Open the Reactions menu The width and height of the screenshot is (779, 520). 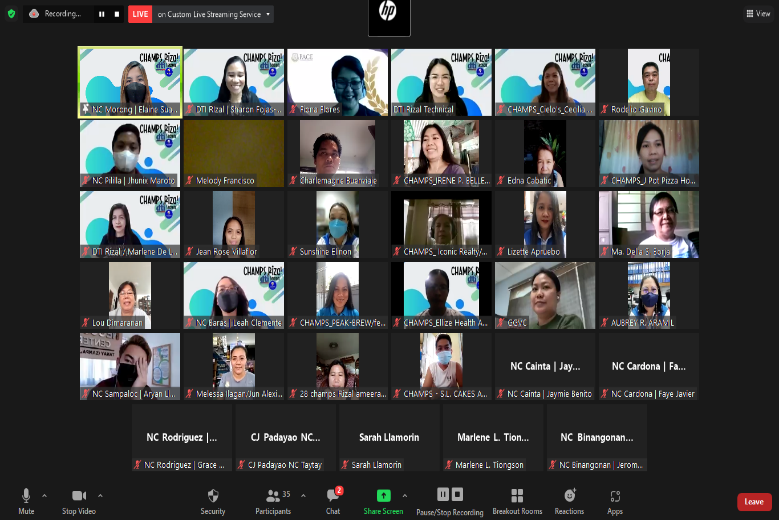(x=569, y=501)
